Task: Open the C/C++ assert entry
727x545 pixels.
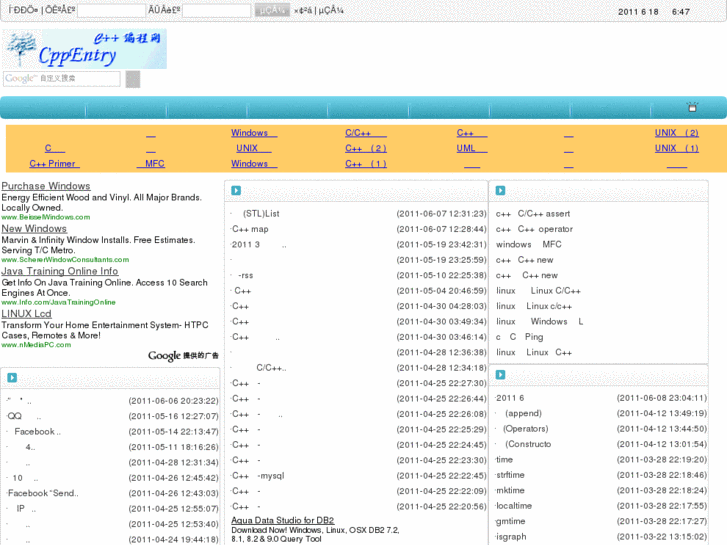Action: (533, 214)
